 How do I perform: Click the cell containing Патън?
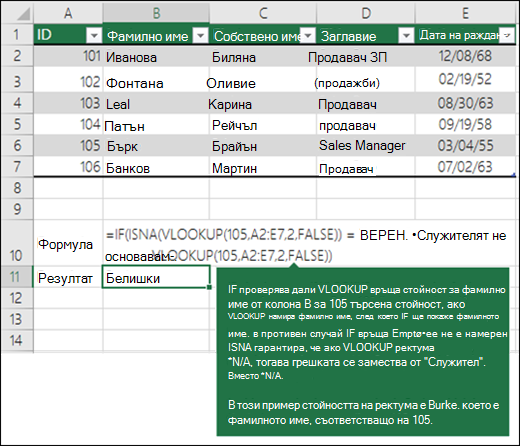156,125
